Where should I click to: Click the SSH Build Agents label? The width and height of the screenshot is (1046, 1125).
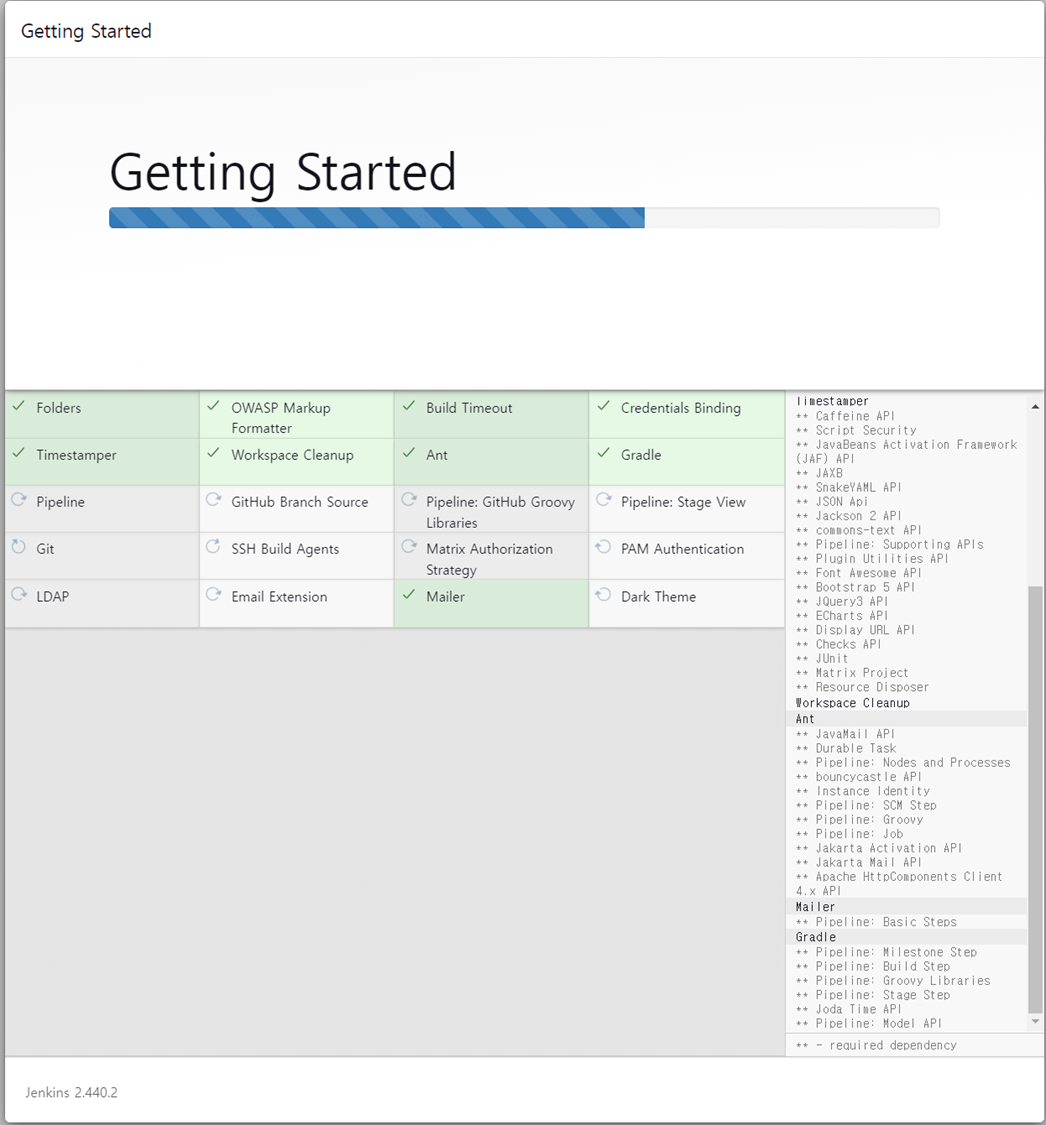pos(285,550)
